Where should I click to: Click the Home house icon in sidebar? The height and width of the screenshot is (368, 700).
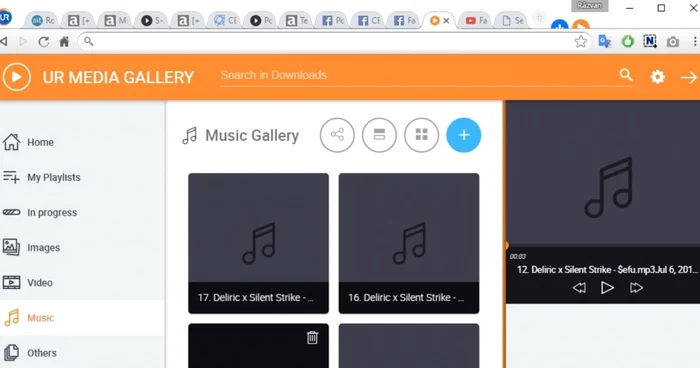[11, 142]
